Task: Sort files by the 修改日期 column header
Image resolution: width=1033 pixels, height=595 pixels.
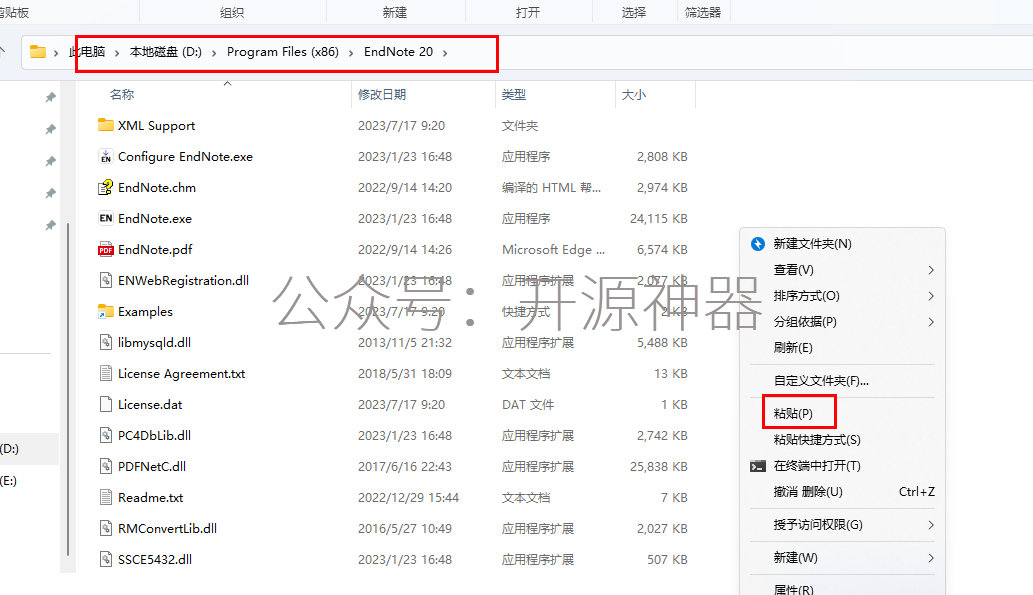Action: pos(382,94)
